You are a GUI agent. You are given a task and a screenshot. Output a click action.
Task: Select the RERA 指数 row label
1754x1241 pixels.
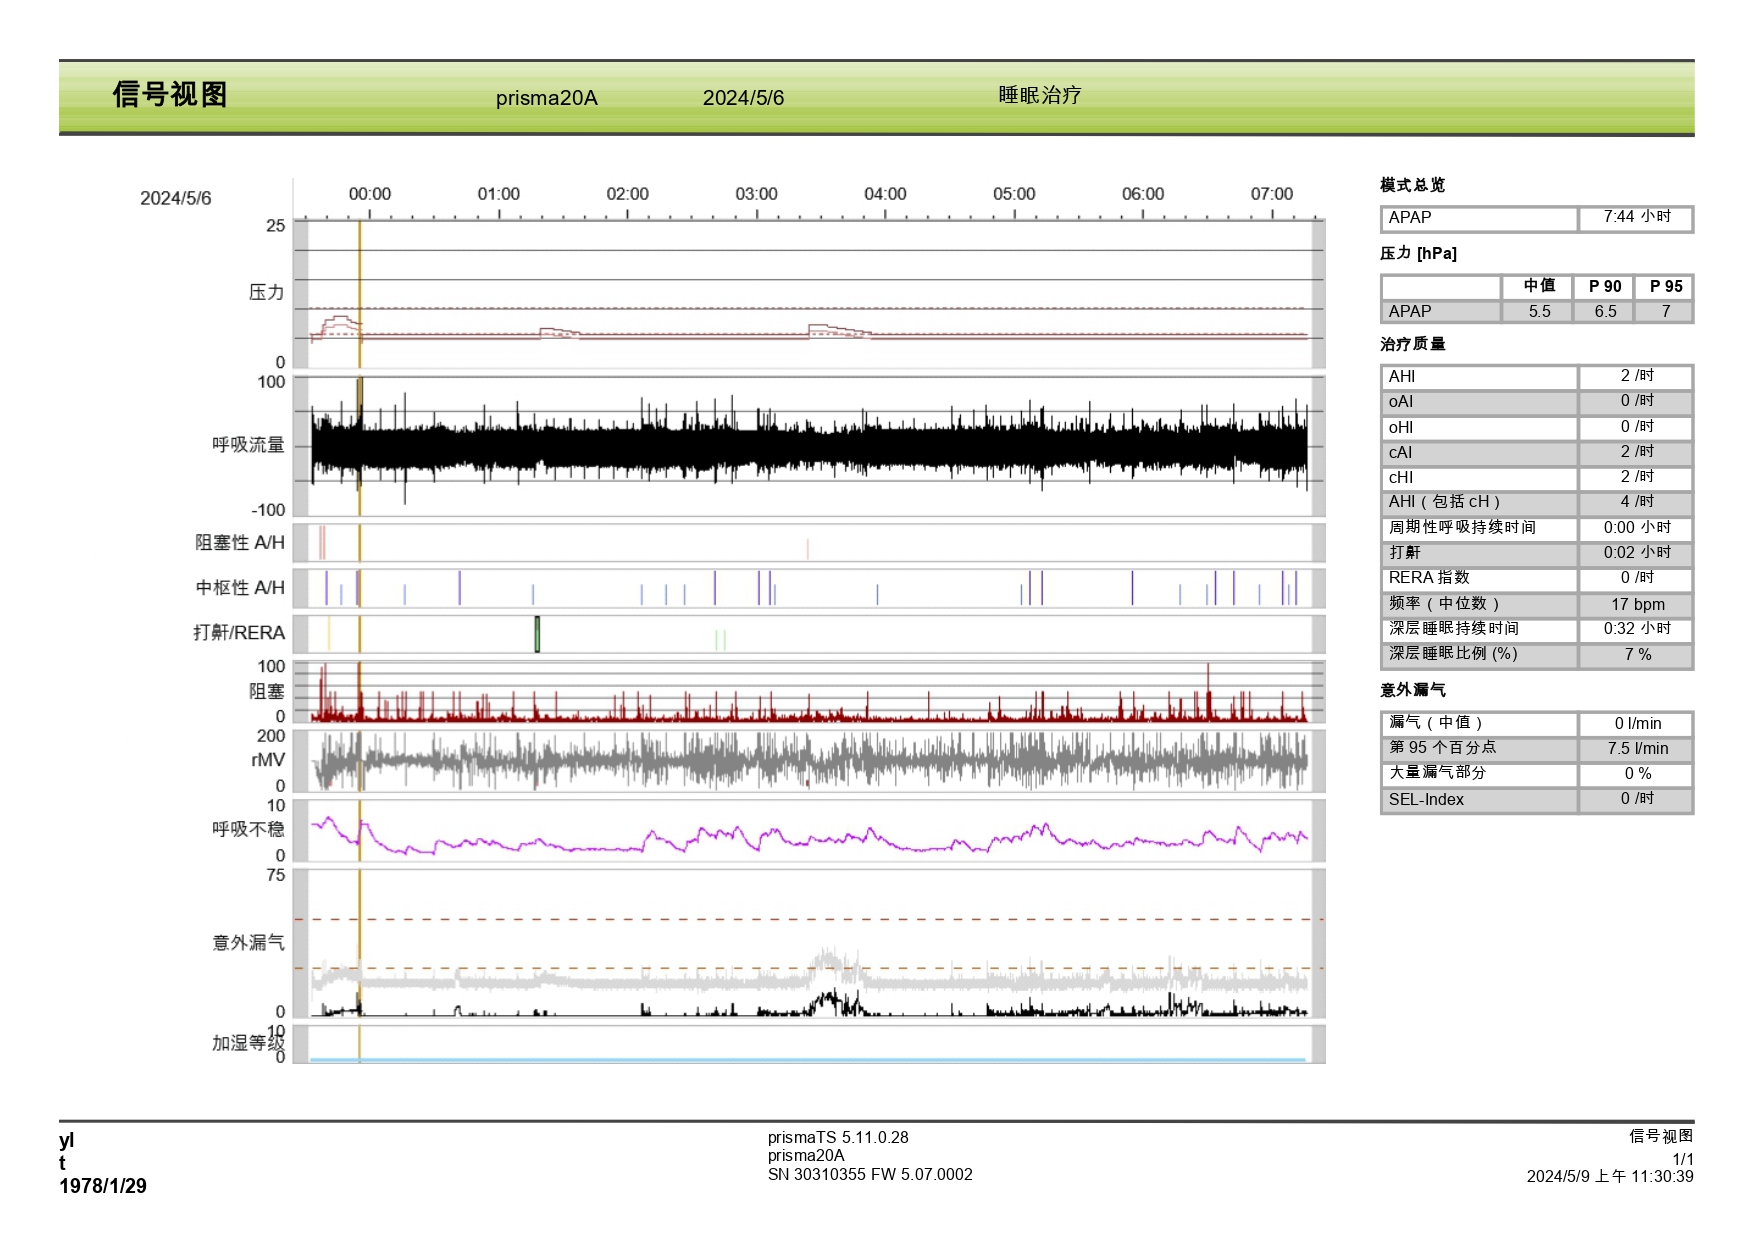tap(1429, 578)
